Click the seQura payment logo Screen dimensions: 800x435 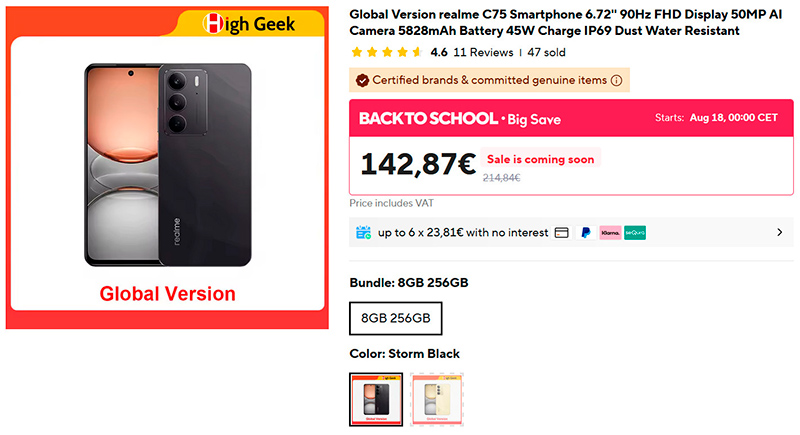635,233
